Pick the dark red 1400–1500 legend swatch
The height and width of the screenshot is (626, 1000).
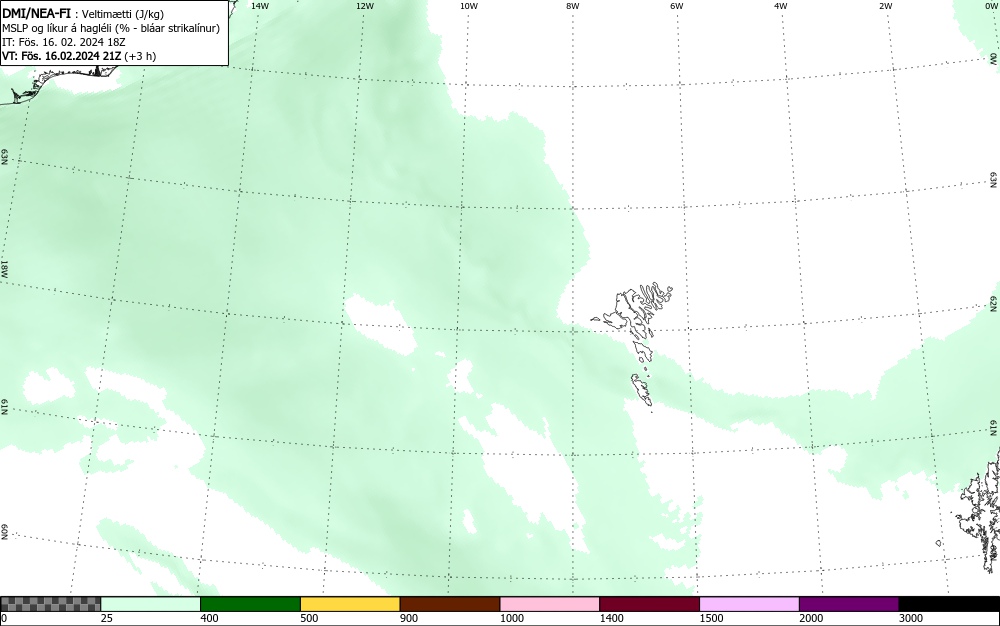coord(649,604)
